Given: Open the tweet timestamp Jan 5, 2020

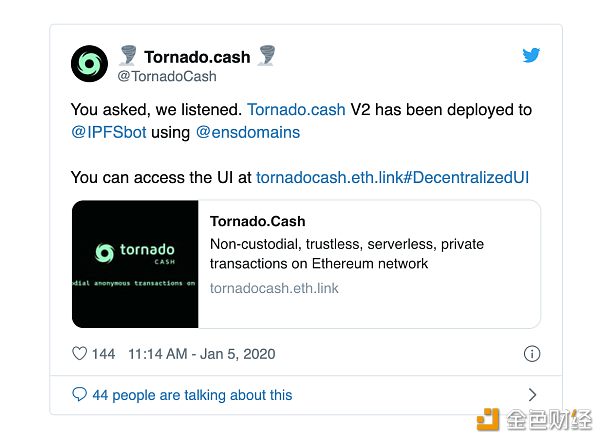Looking at the screenshot, I should pyautogui.click(x=202, y=354).
